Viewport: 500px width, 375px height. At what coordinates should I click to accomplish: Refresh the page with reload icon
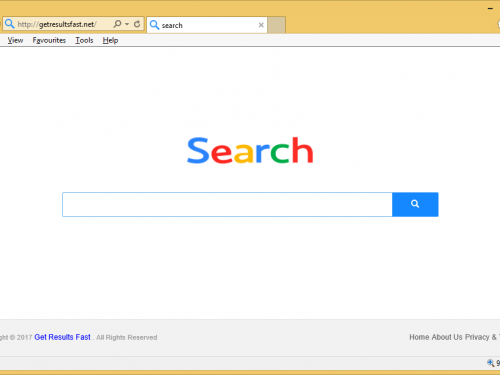pyautogui.click(x=137, y=24)
